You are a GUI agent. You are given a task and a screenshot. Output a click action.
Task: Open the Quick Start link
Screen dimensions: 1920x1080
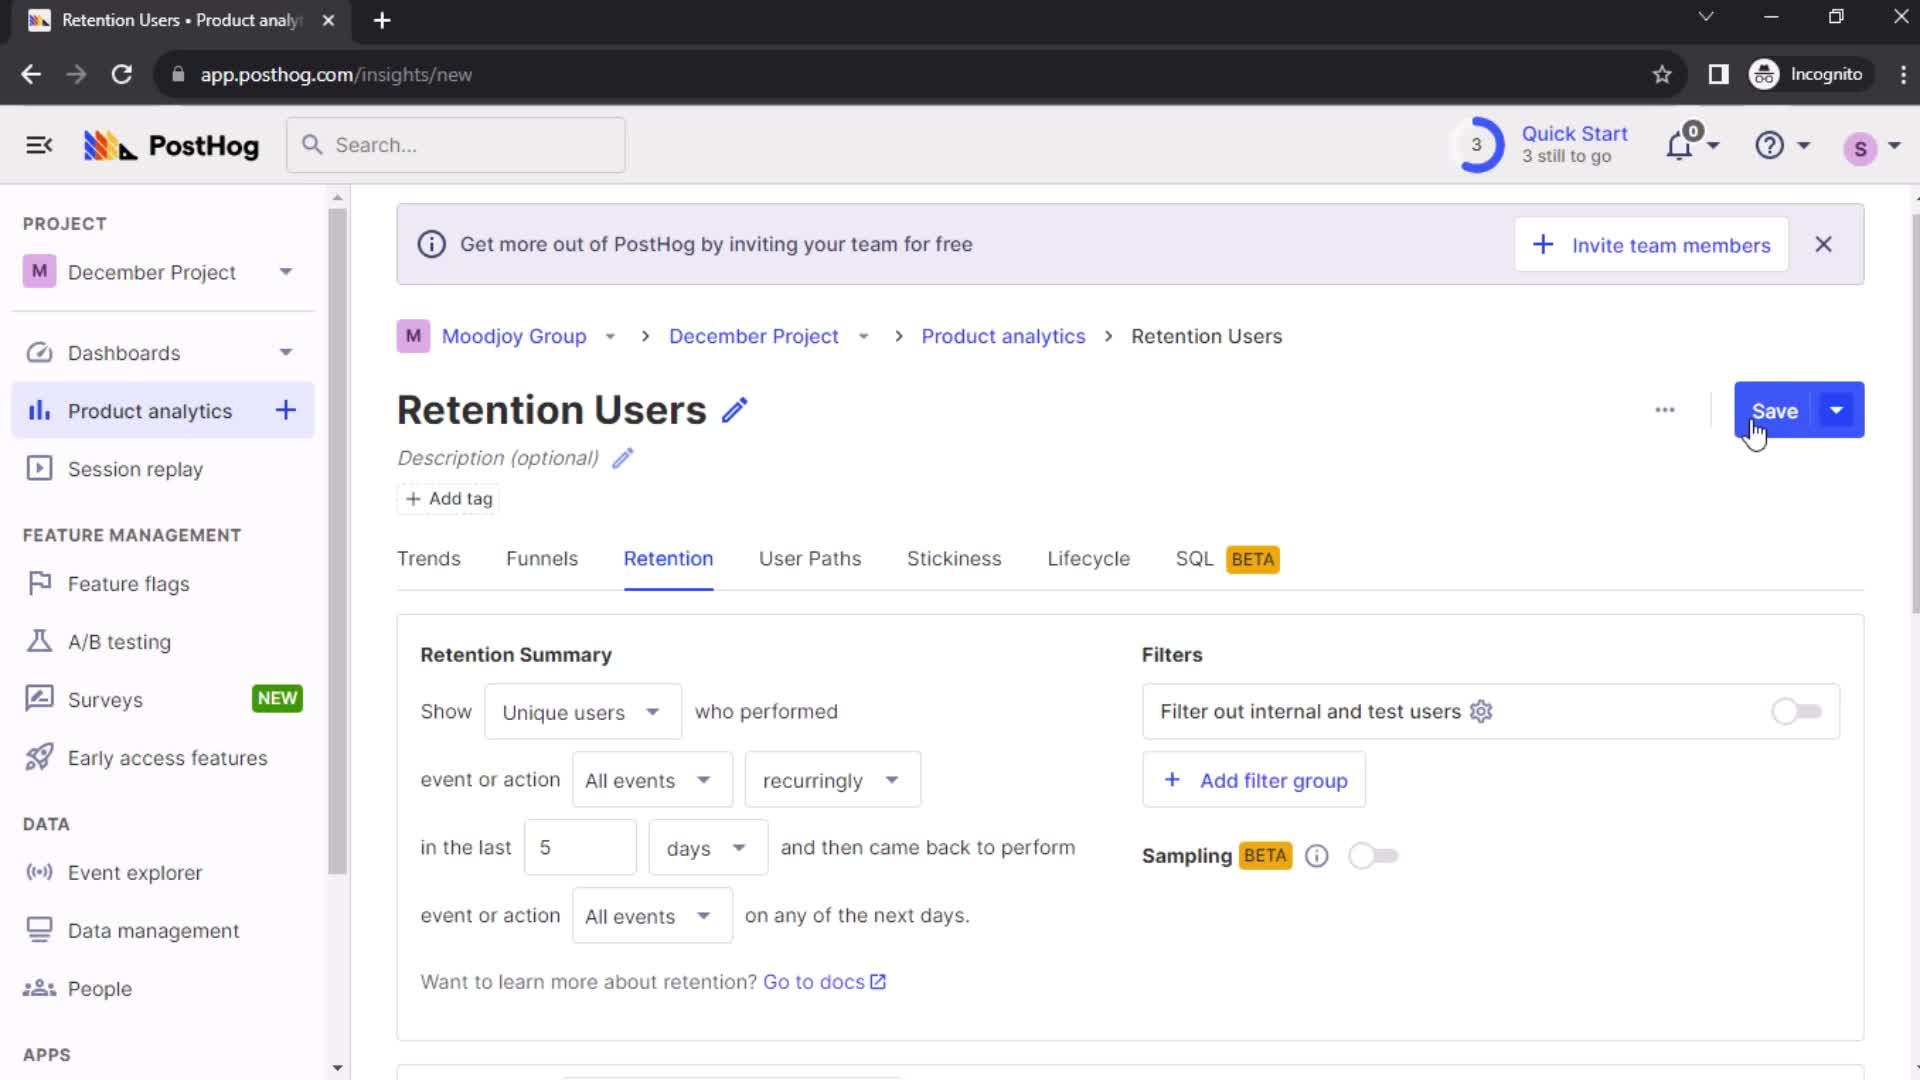(x=1574, y=134)
